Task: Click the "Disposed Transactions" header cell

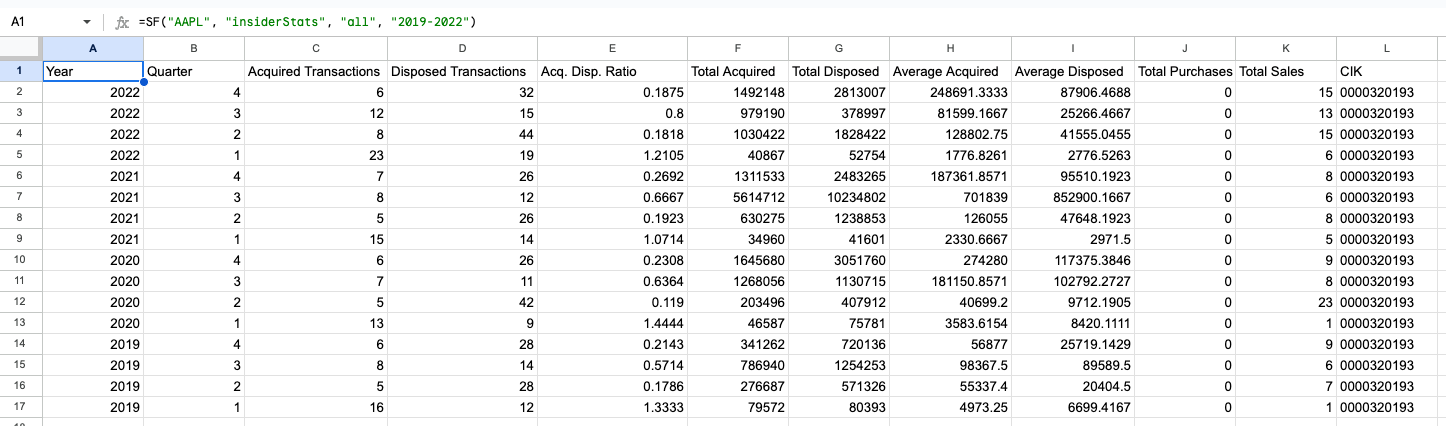Action: pyautogui.click(x=462, y=71)
